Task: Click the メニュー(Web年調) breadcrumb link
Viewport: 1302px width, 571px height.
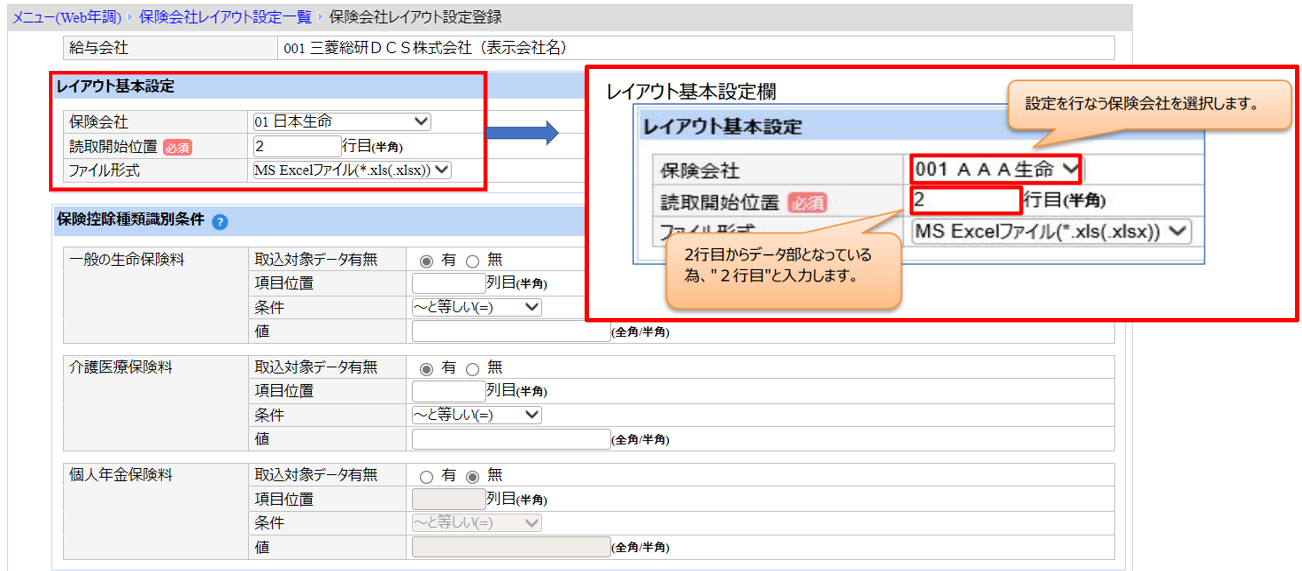Action: coord(66,17)
